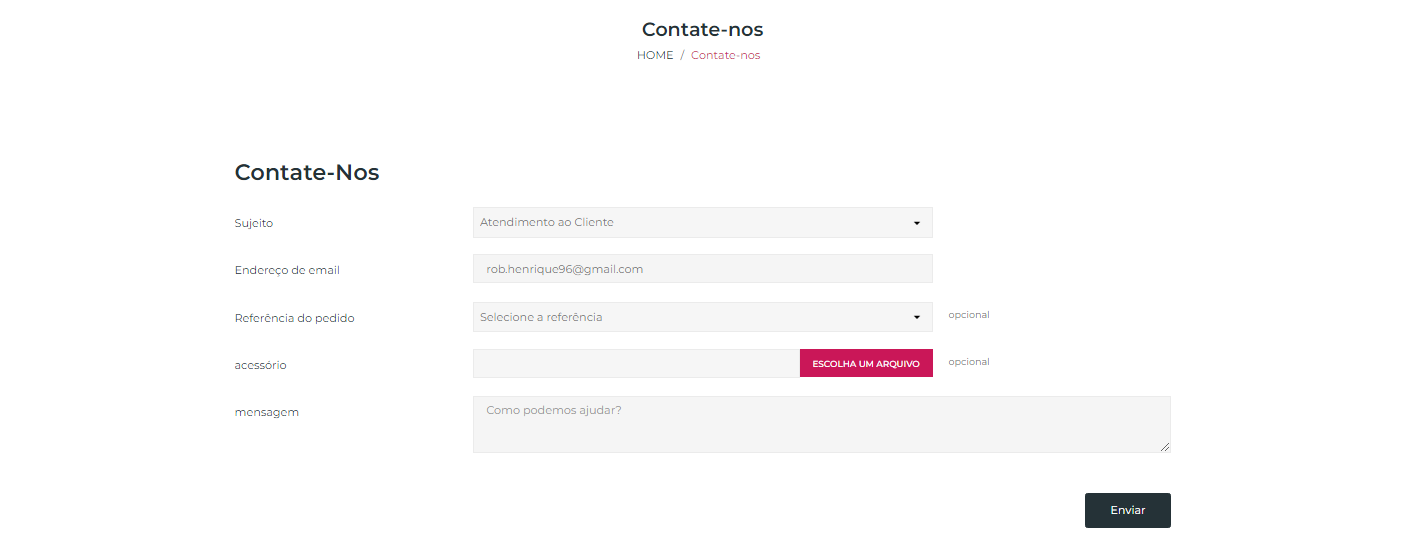Click the mensagem field label
The width and height of the screenshot is (1409, 557).
point(266,412)
